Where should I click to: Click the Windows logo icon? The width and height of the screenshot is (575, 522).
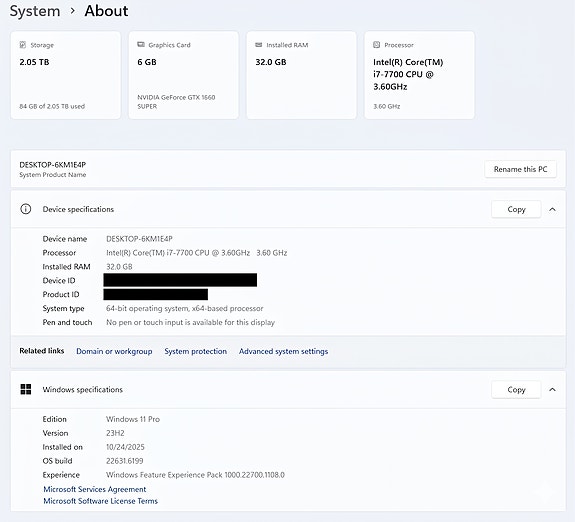26,389
